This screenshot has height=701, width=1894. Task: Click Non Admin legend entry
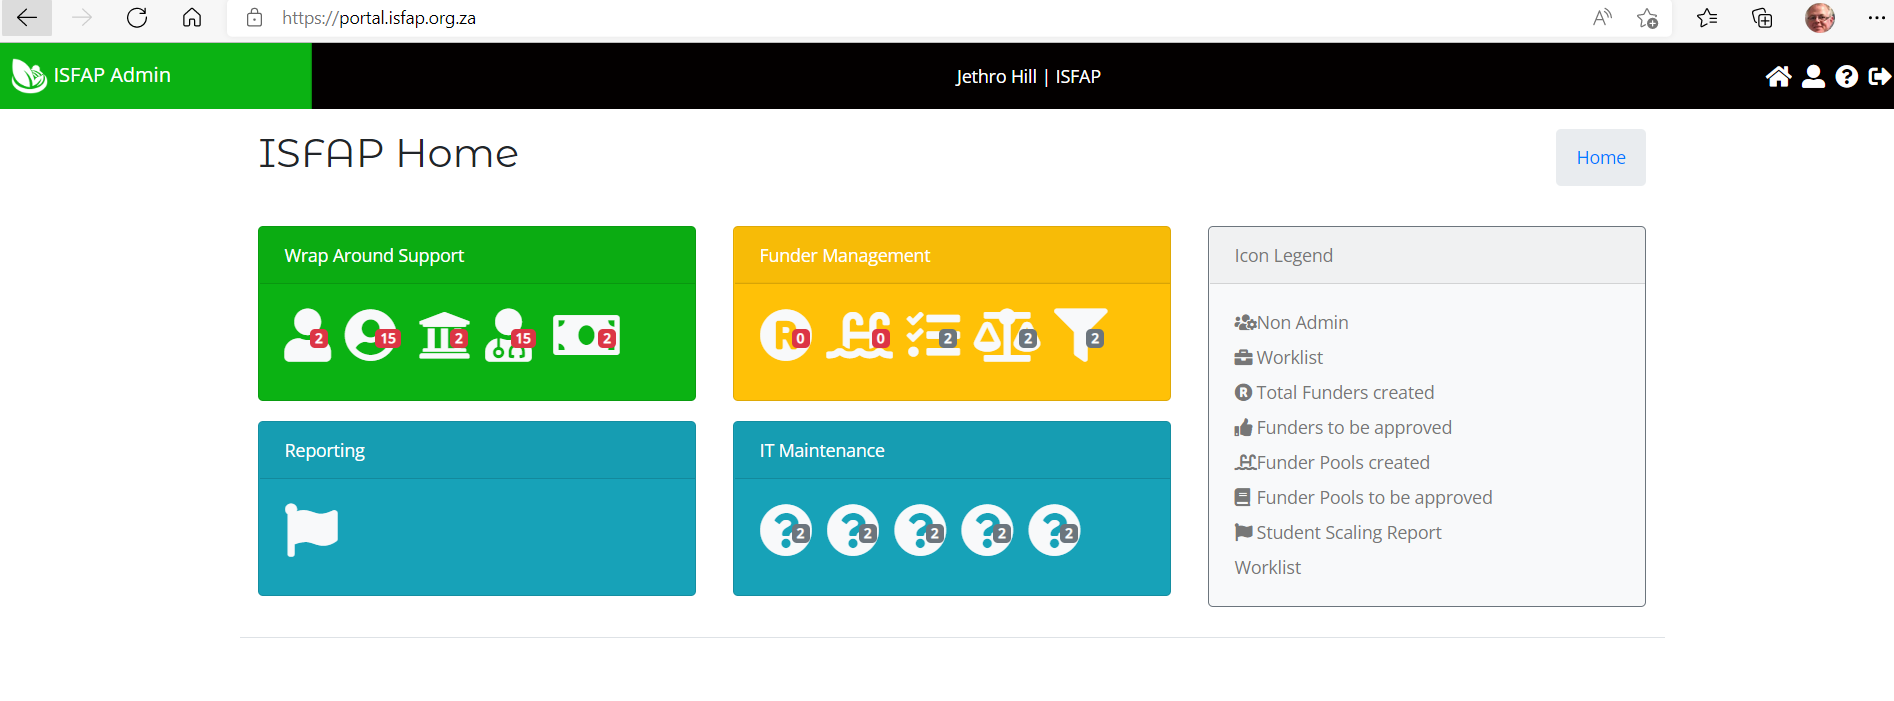(1292, 323)
